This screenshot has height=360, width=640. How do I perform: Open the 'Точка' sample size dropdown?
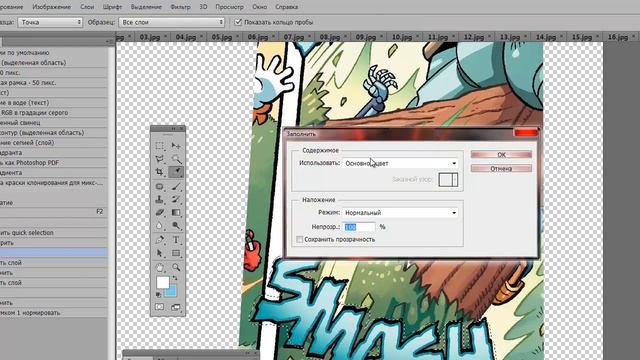(50, 22)
